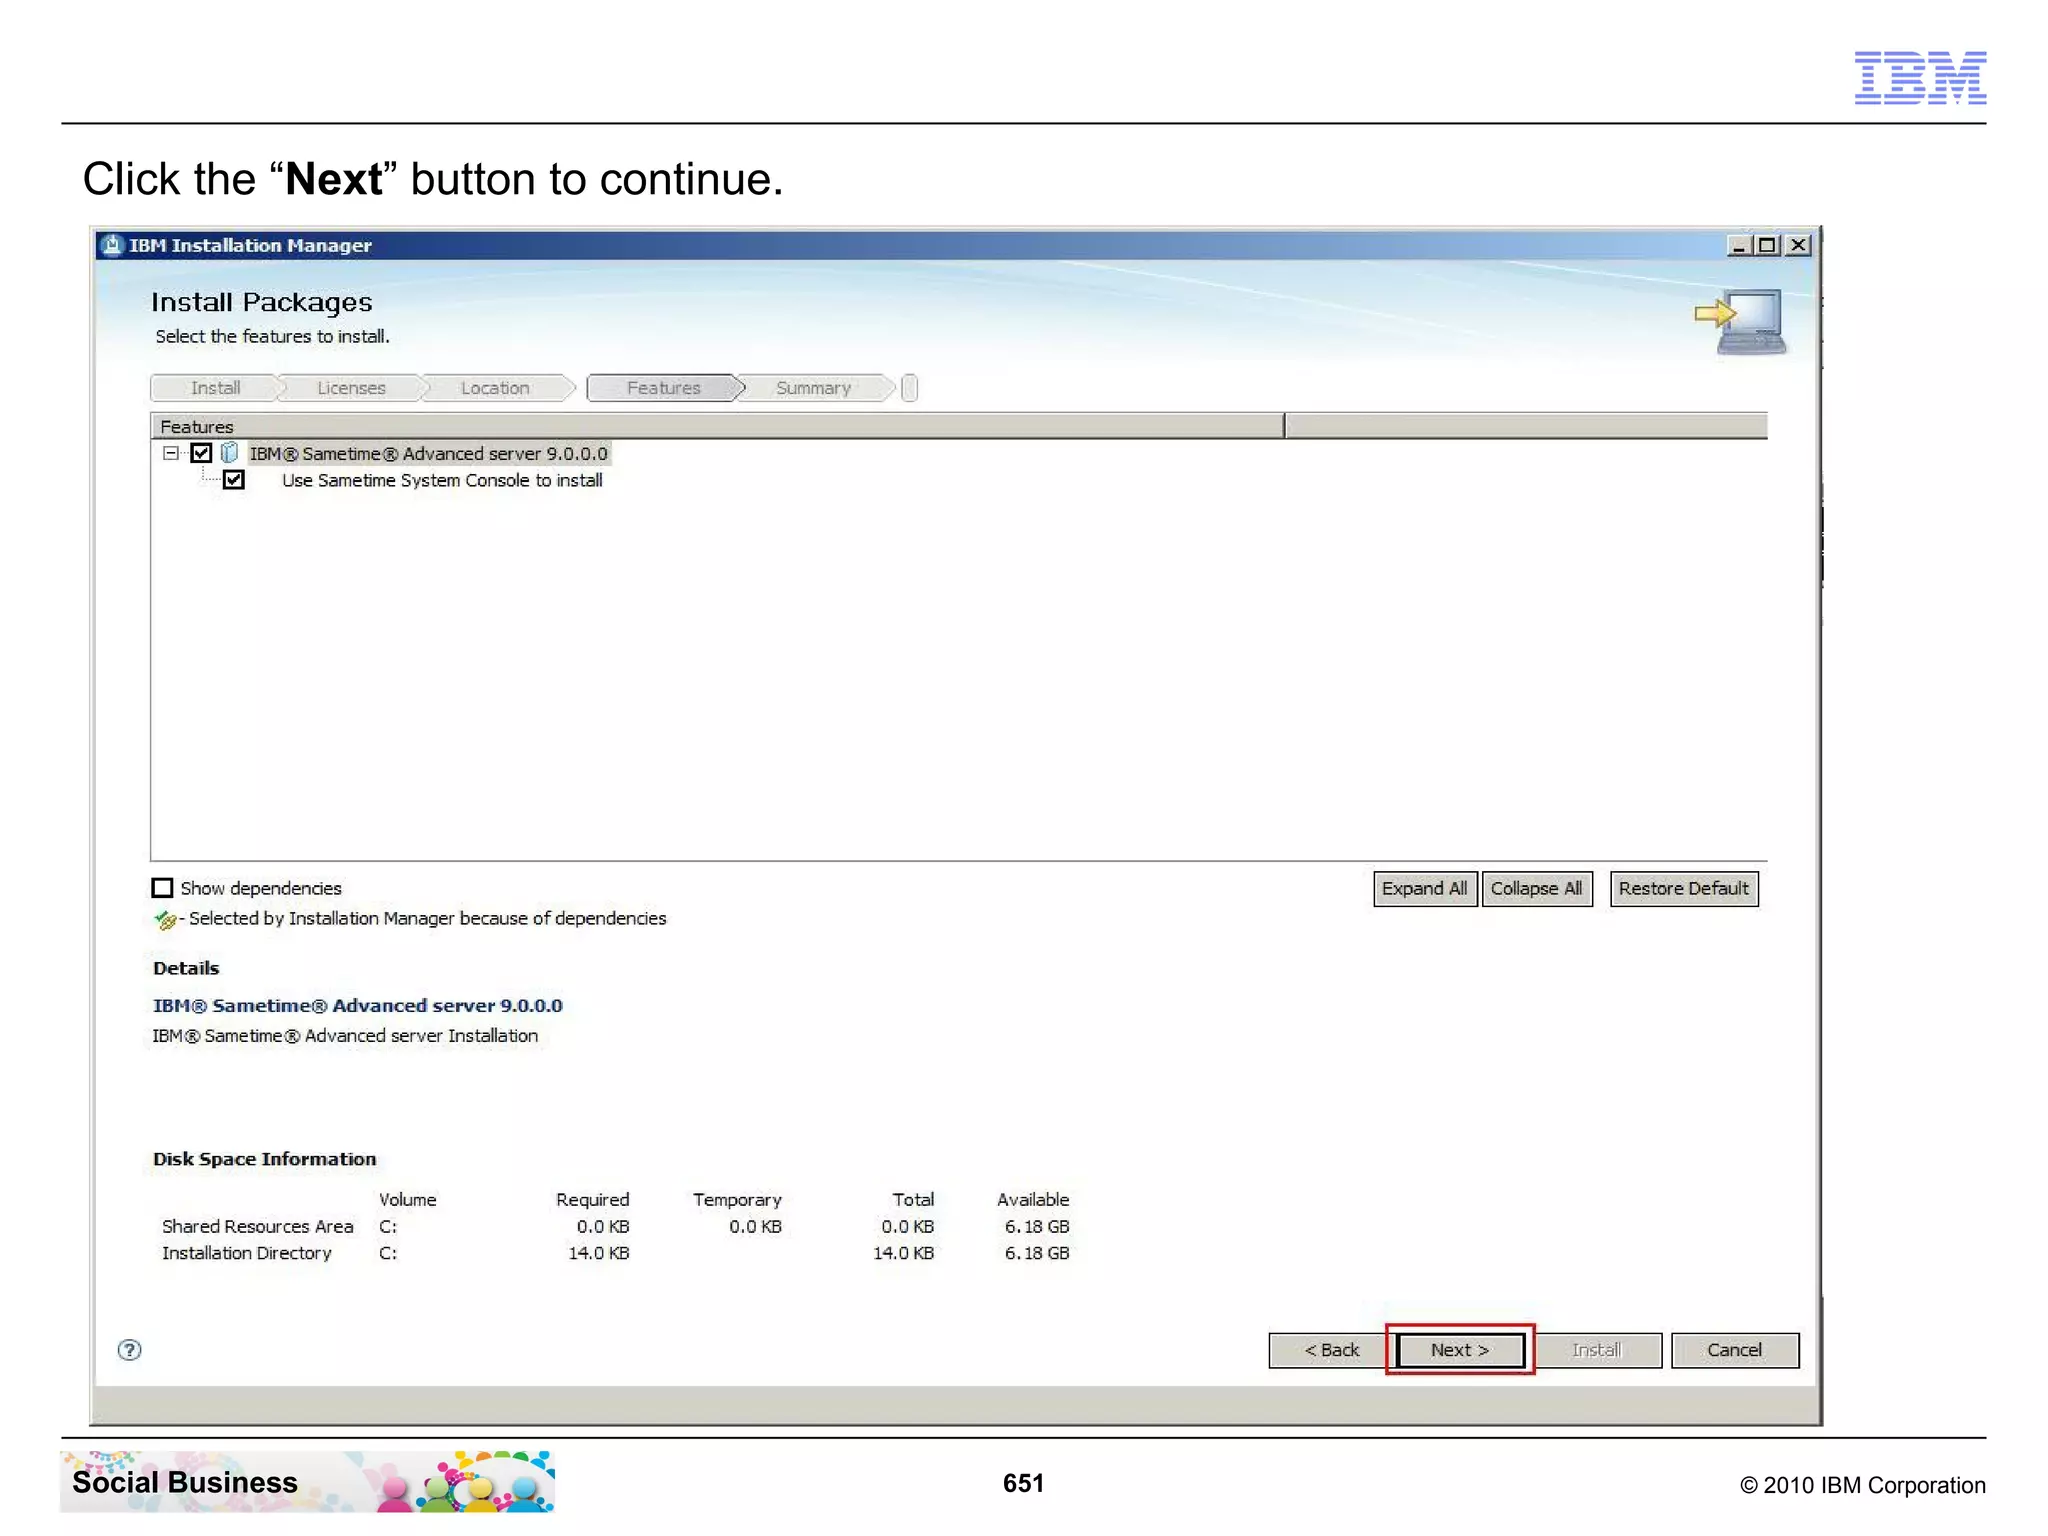Viewport: 2048px width, 1536px height.
Task: Go to the Install wizard step
Action: (215, 388)
